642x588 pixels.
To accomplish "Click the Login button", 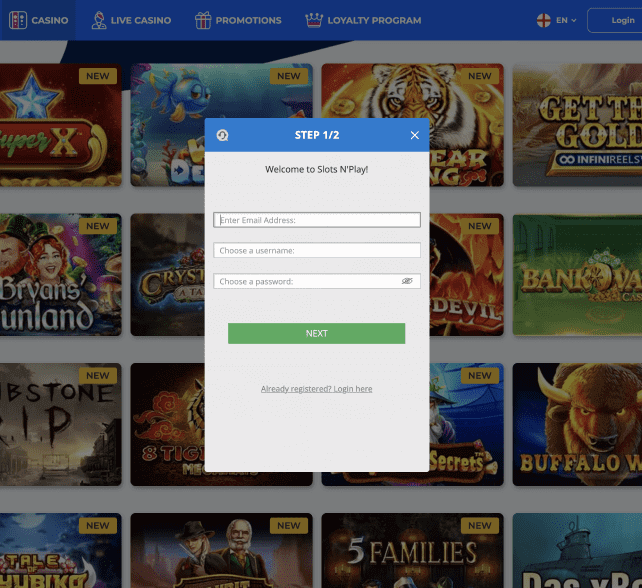I will coord(615,20).
